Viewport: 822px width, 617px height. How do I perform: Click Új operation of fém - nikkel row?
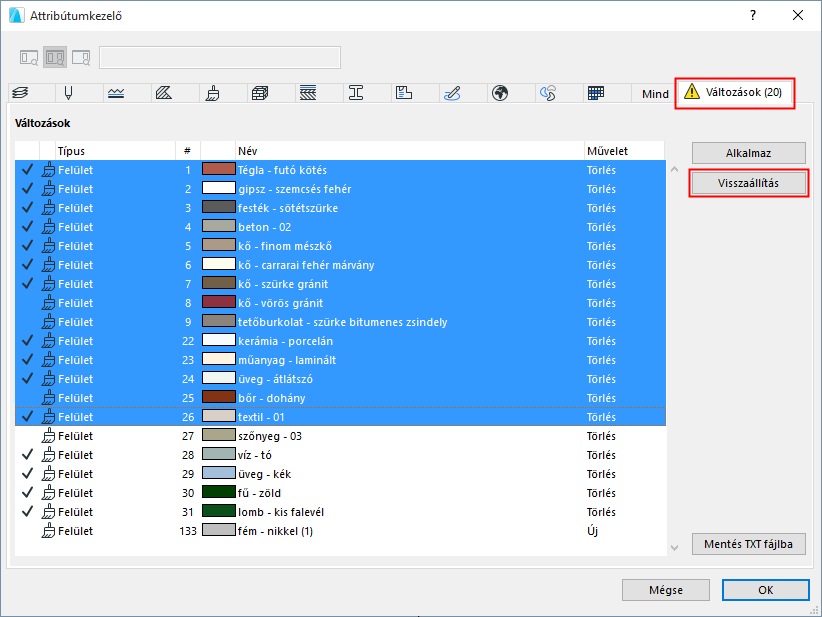592,531
